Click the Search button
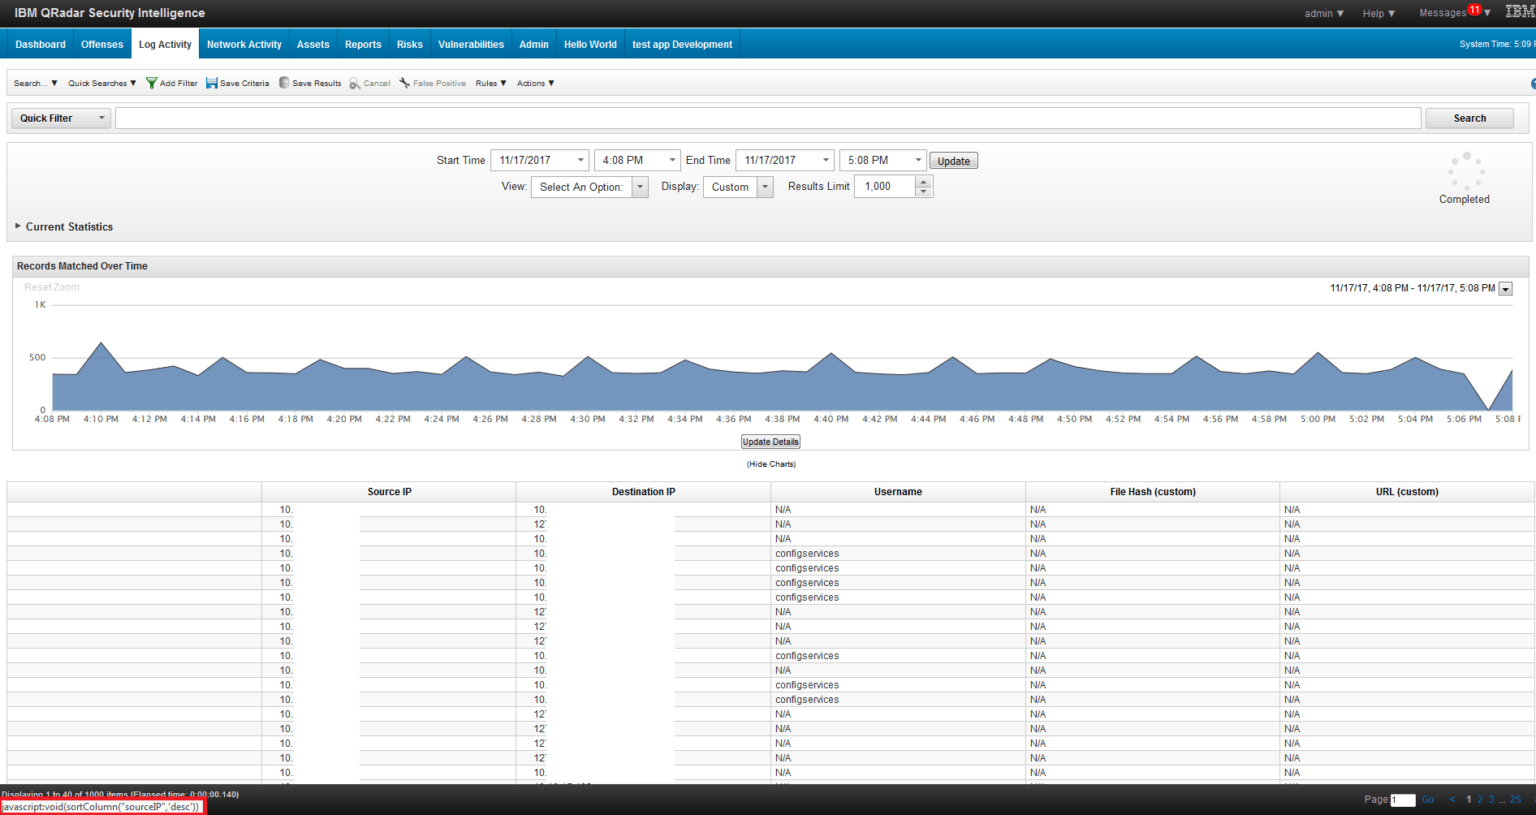Viewport: 1536px width, 815px height. [1468, 117]
